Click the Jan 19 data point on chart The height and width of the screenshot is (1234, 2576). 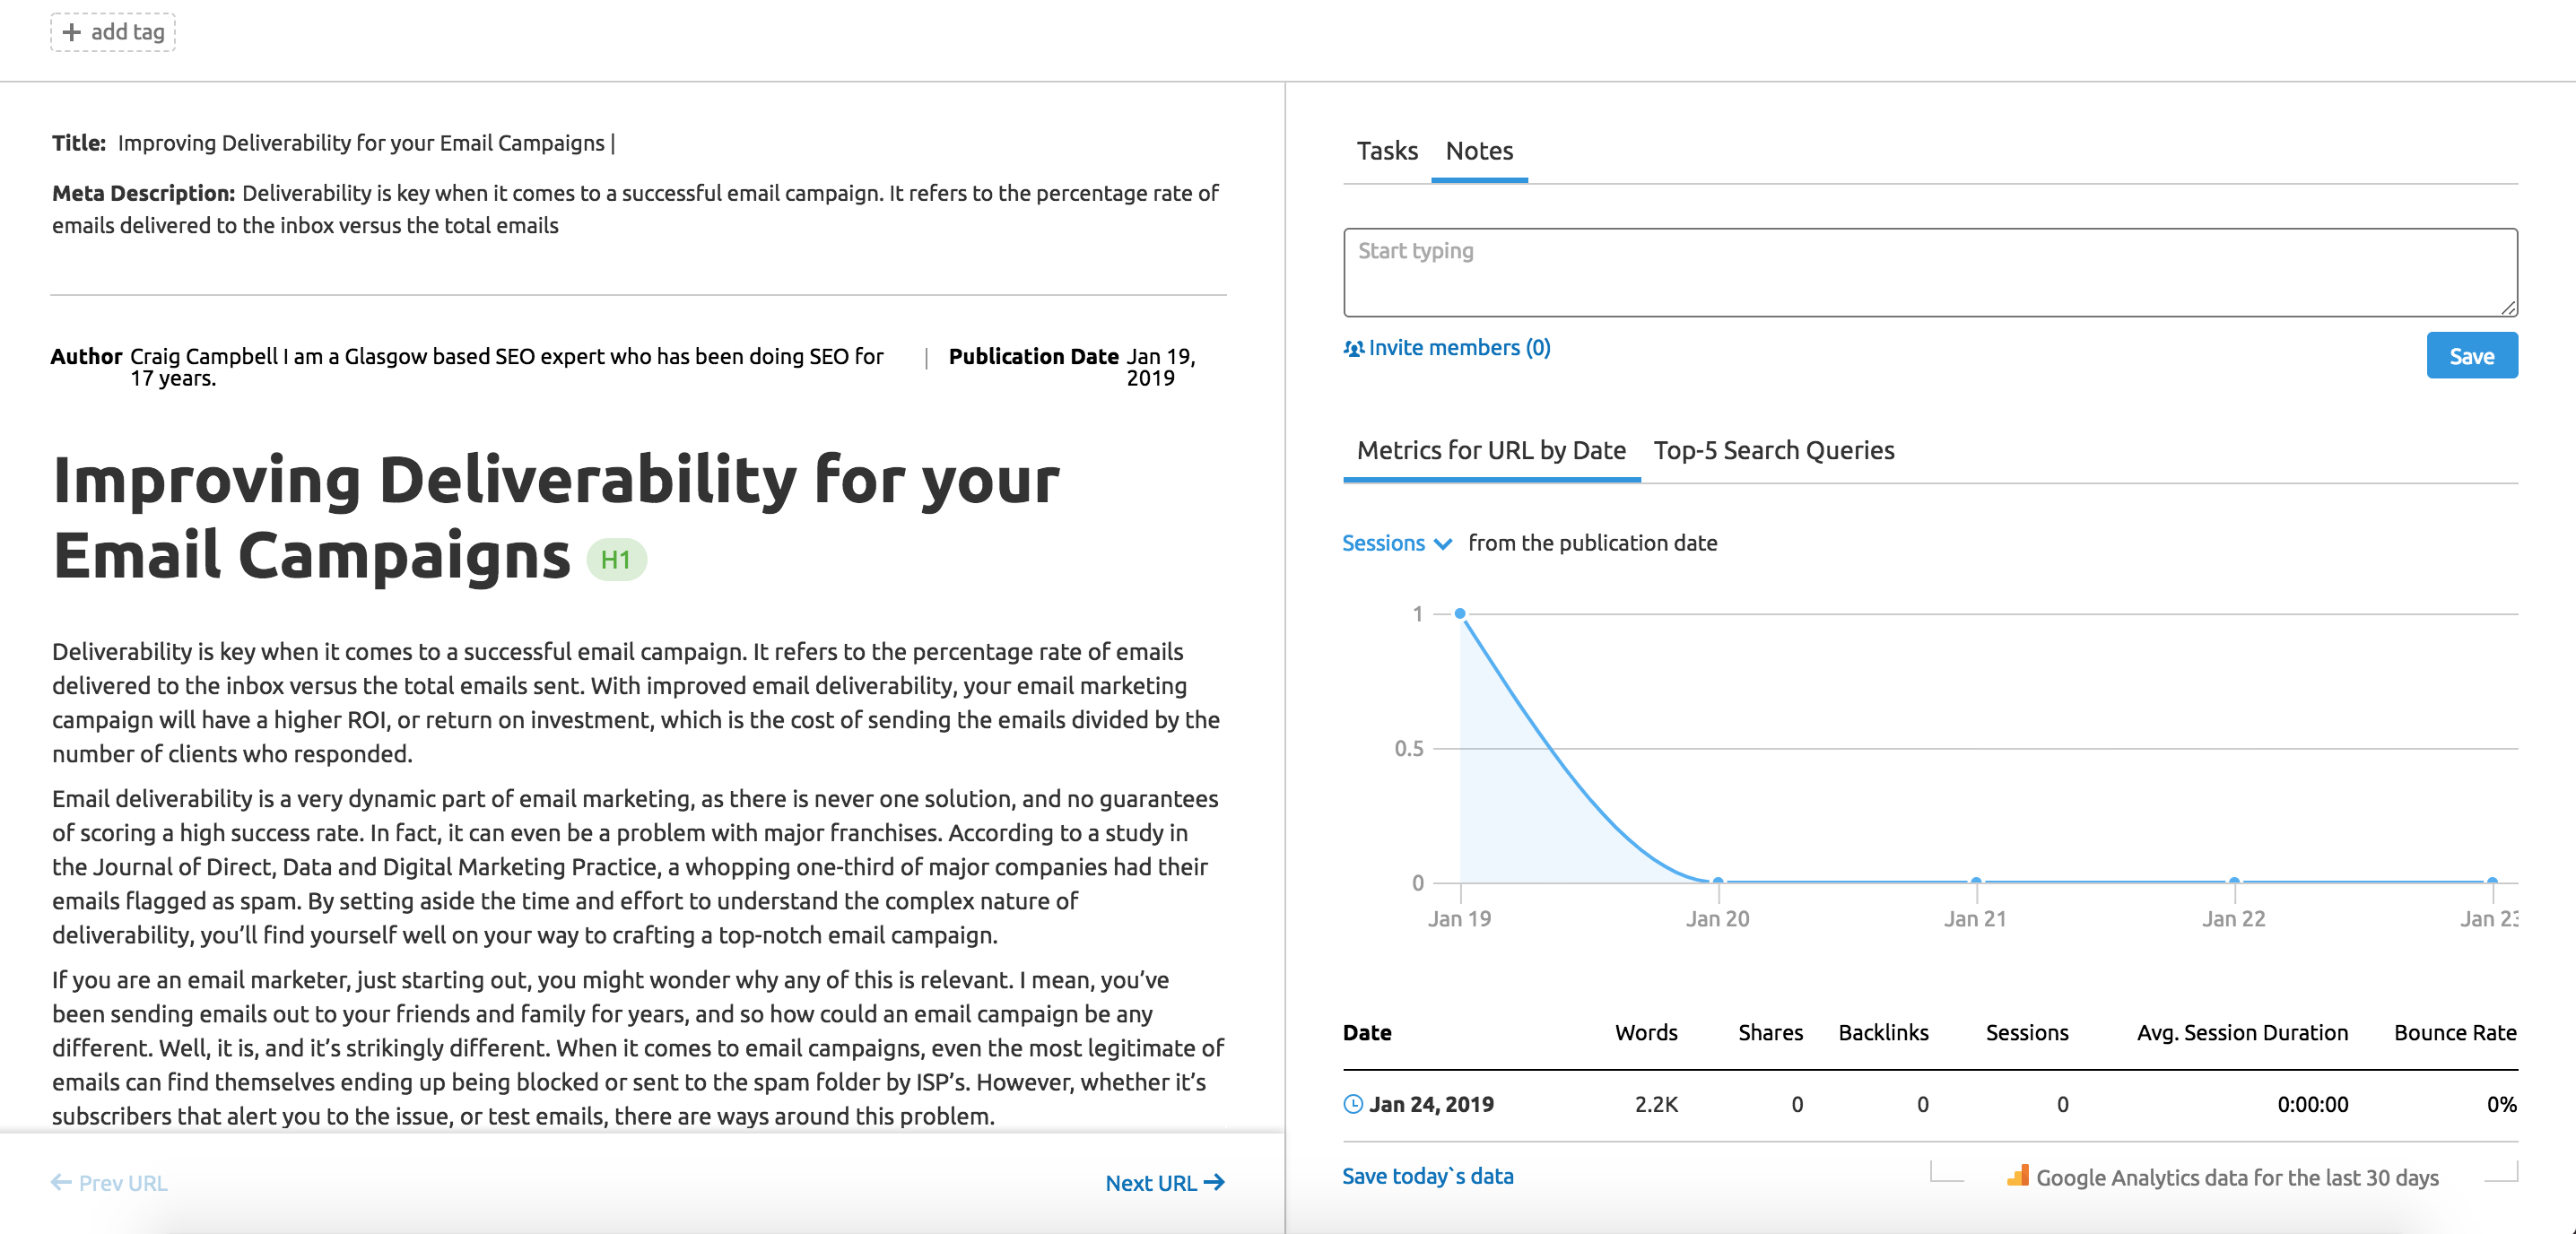(x=1460, y=613)
